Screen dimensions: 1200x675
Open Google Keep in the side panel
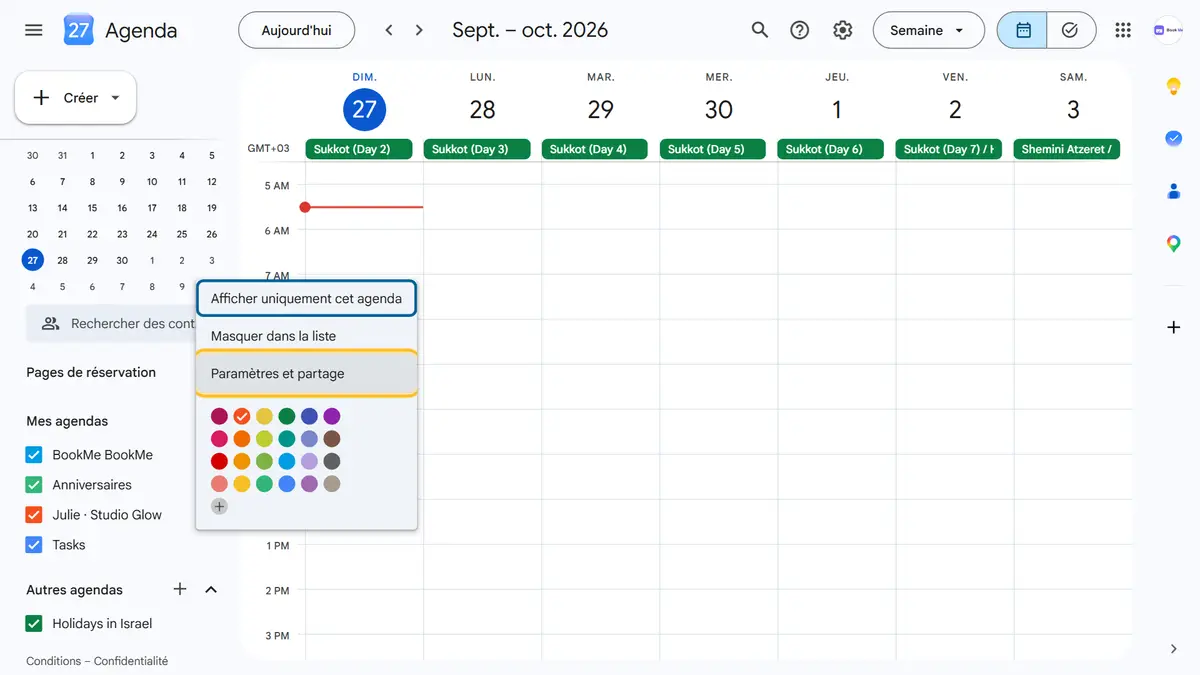(1174, 87)
